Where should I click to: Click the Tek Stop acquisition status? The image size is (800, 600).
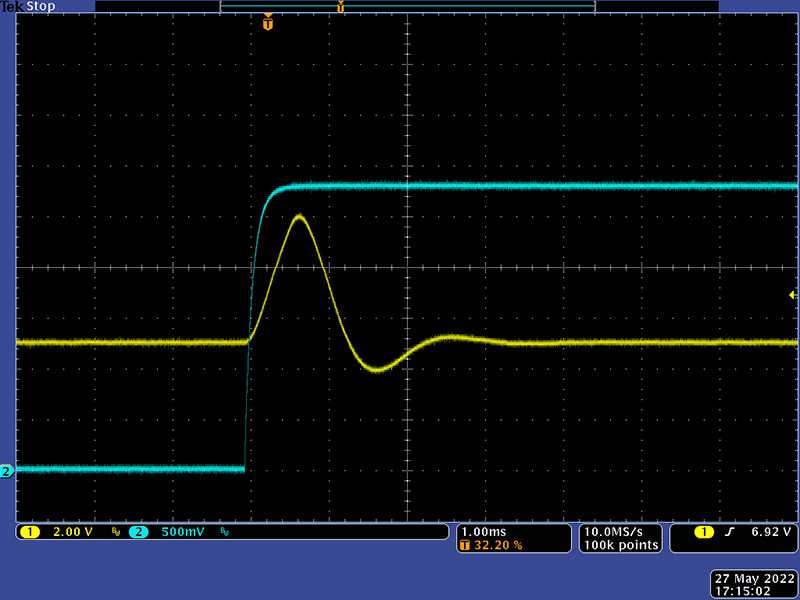(x=29, y=6)
